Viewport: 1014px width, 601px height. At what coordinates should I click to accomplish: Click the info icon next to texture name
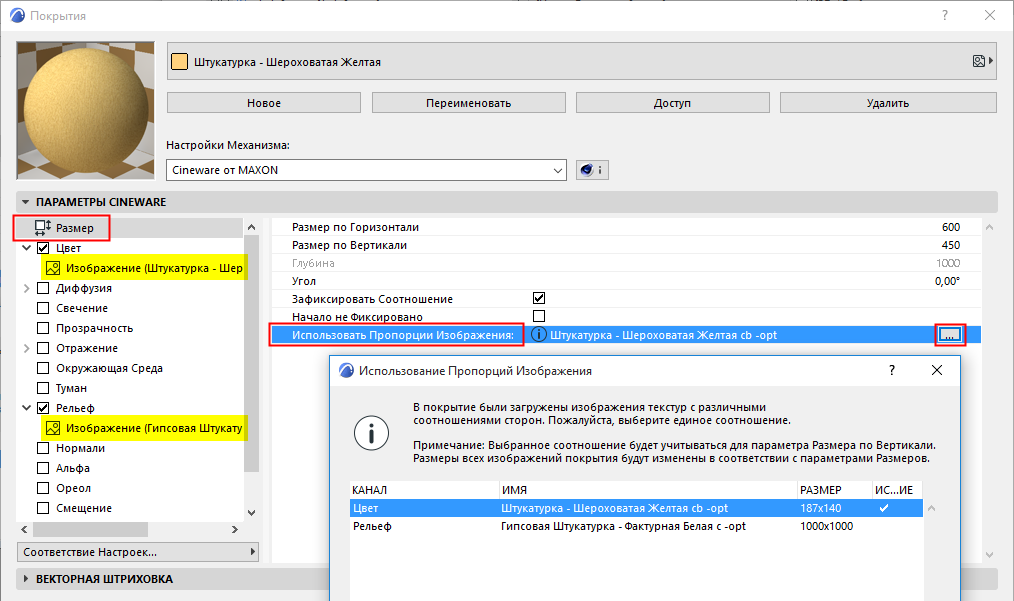coord(539,334)
